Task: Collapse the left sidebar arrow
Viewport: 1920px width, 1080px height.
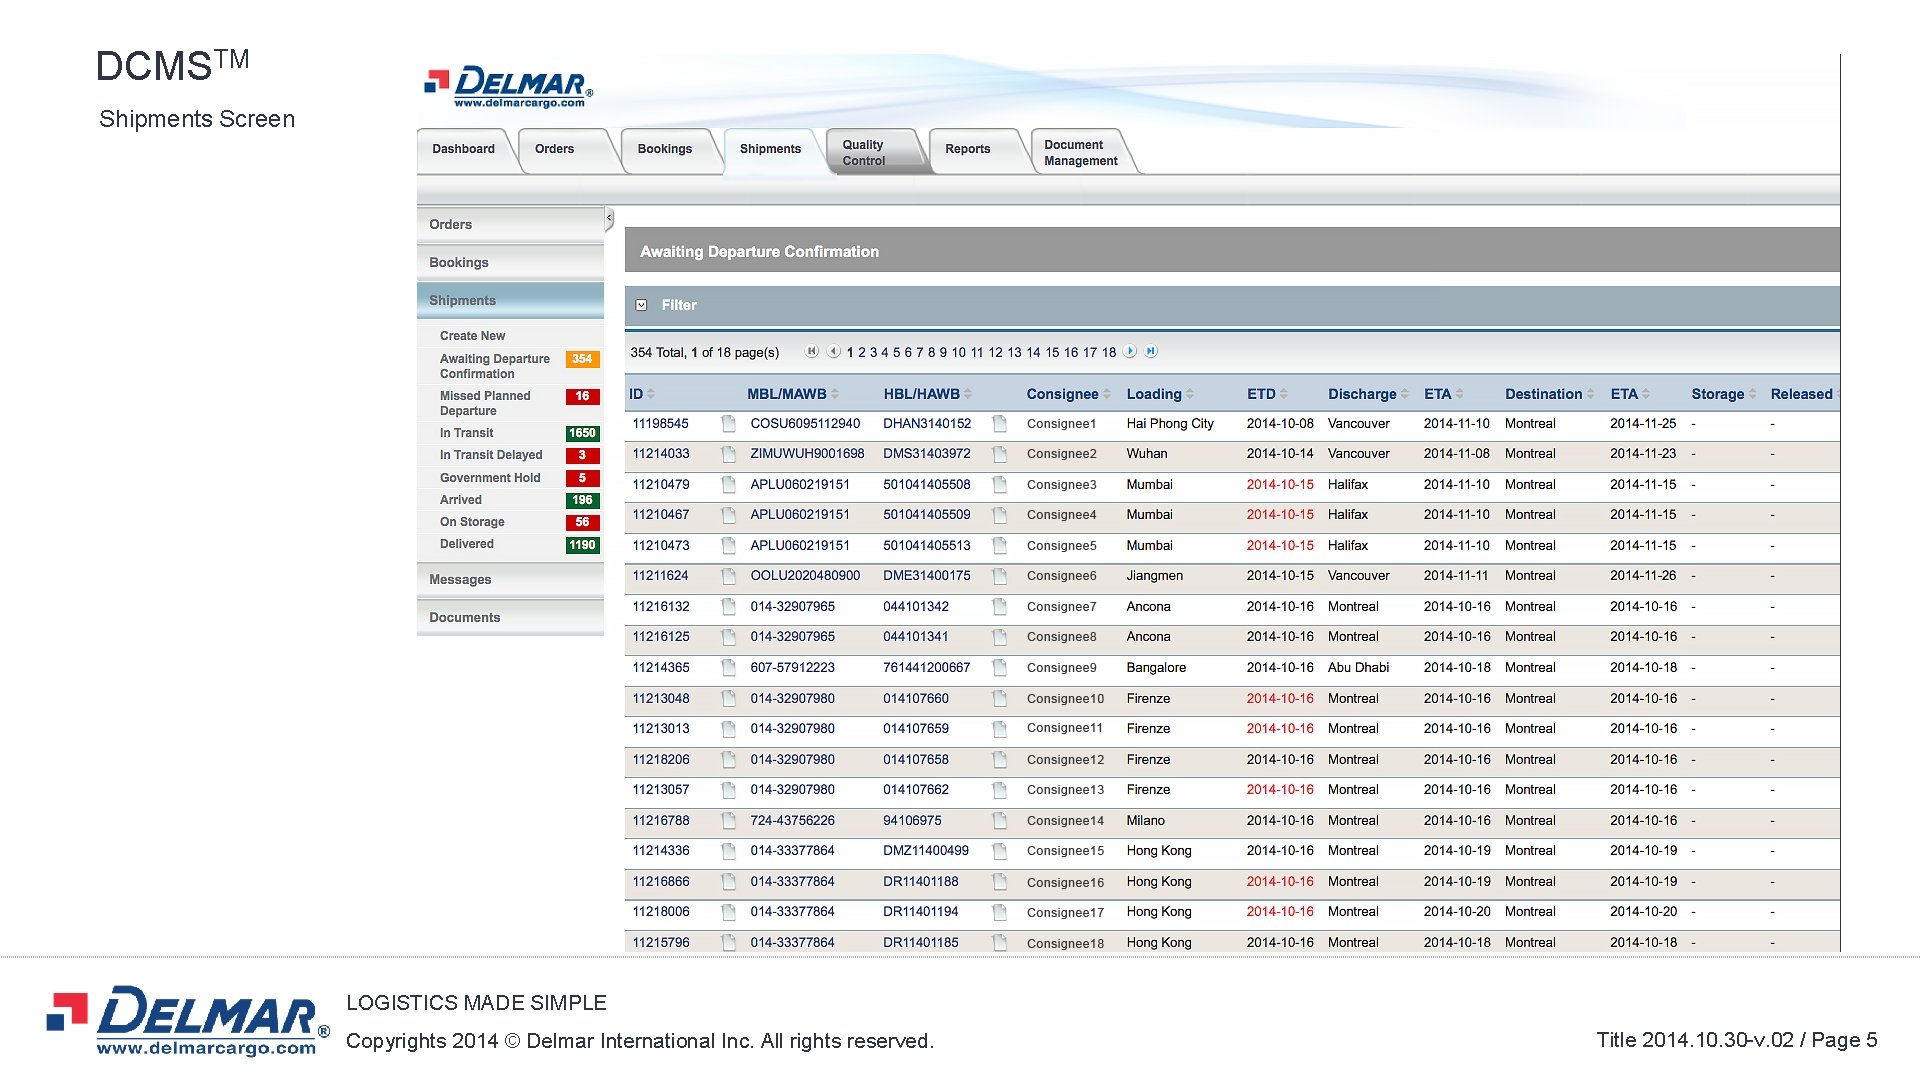Action: point(609,218)
